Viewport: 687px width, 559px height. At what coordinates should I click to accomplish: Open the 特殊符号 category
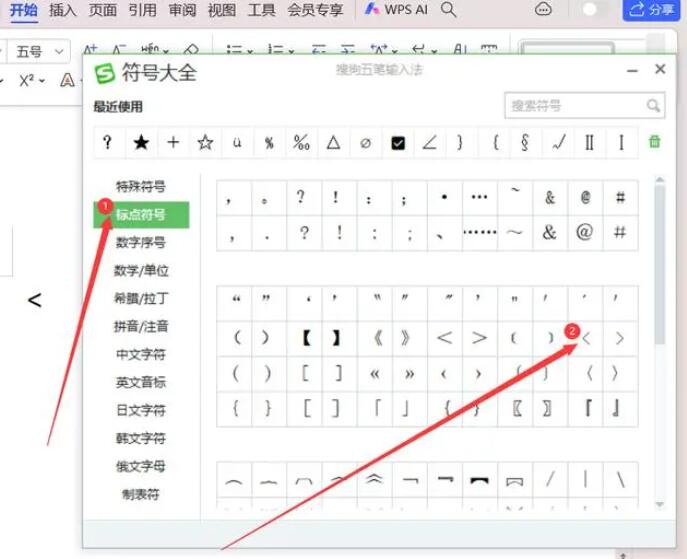pos(141,186)
